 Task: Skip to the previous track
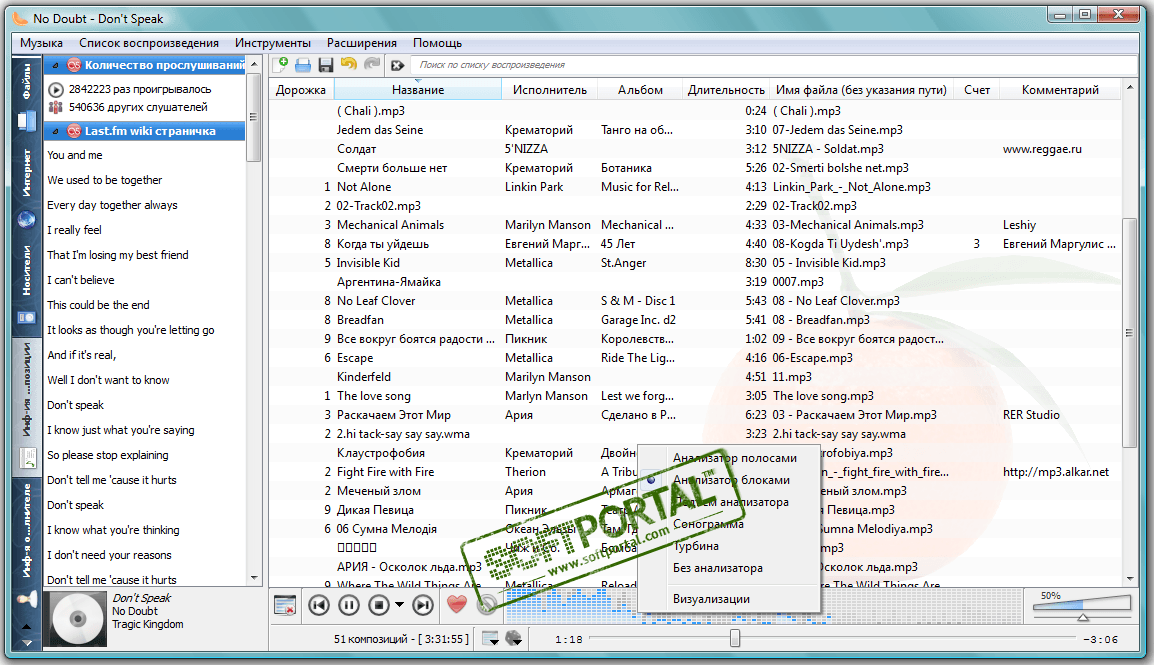(x=319, y=605)
